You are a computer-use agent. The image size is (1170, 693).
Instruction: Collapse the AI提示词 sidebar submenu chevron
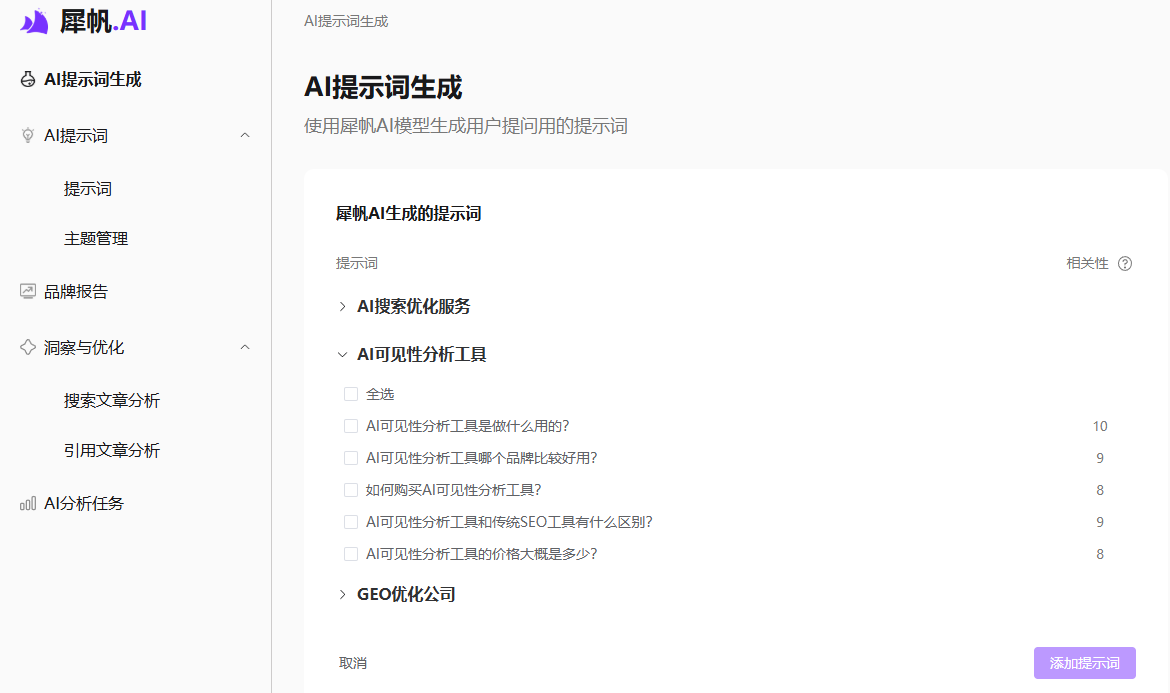(x=245, y=135)
